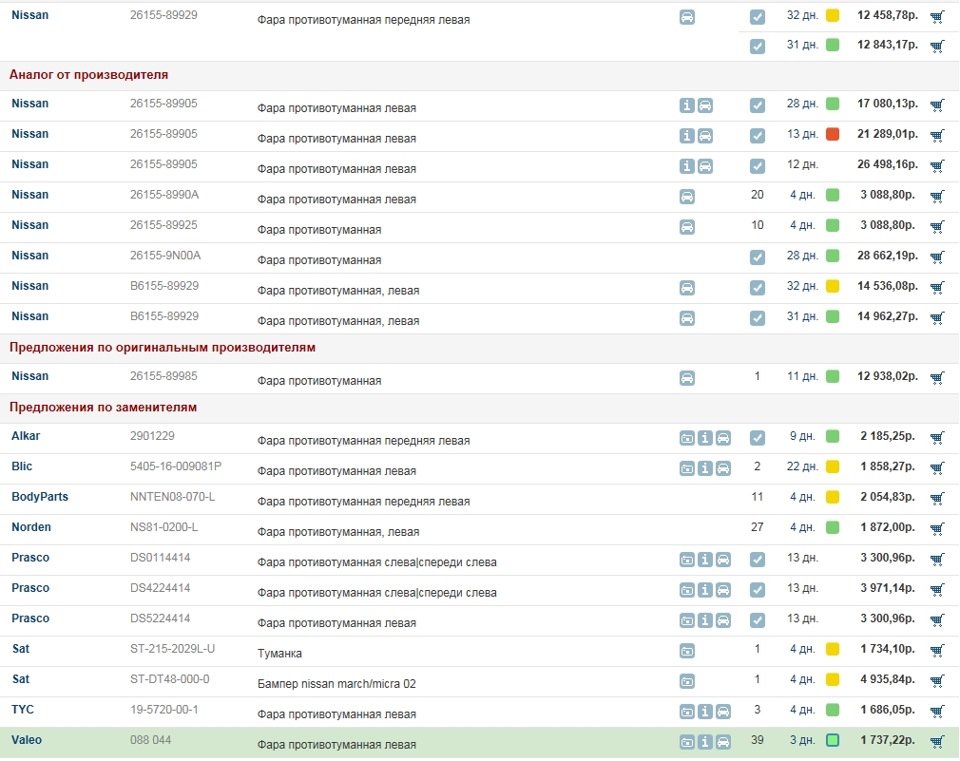Image resolution: width=960 pixels, height=761 pixels.
Task: Add Nissan 26155-89985 to the cart
Action: click(937, 378)
